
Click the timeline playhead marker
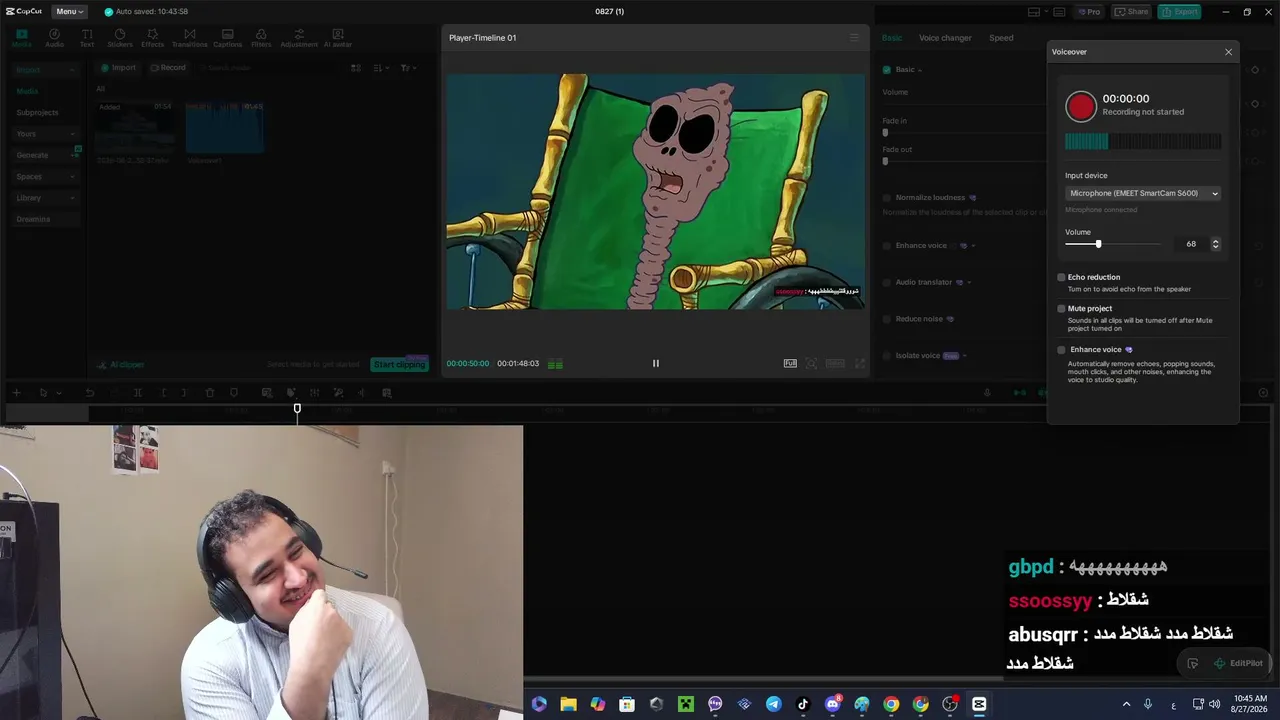297,408
